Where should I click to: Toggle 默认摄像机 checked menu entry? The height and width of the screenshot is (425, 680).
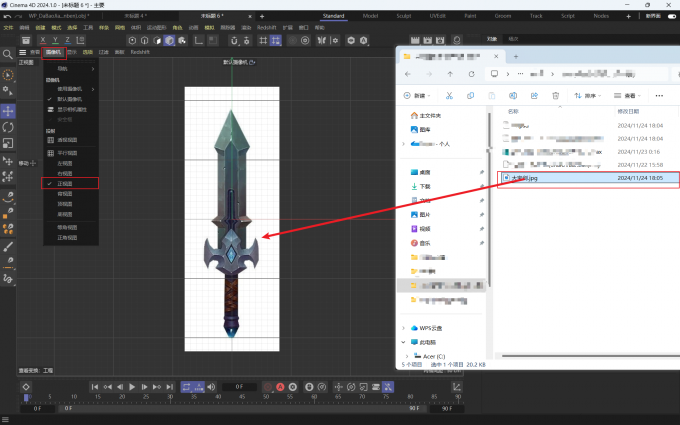(x=71, y=99)
